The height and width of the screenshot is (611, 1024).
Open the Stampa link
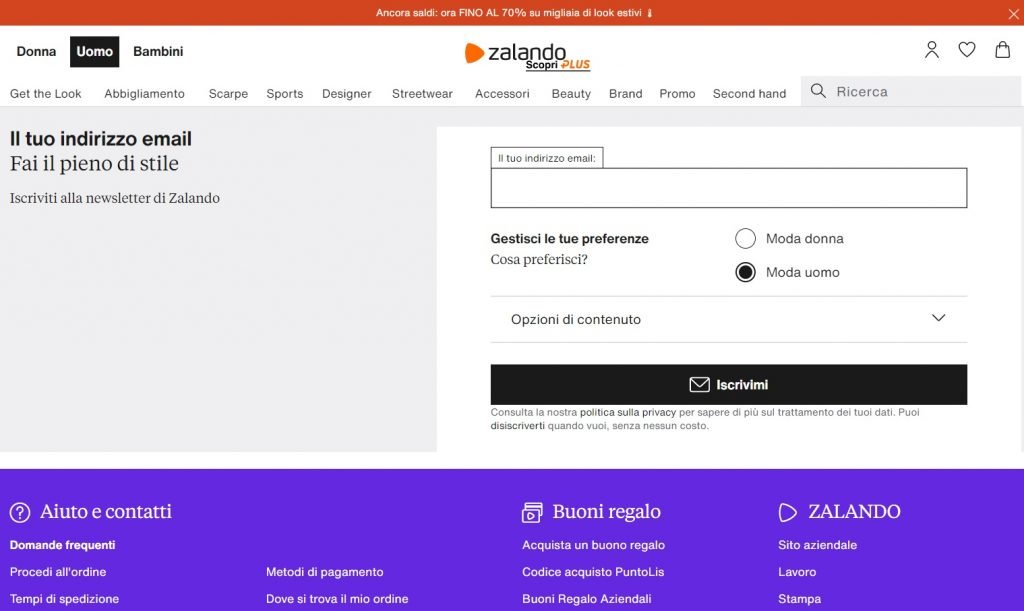[x=800, y=599]
